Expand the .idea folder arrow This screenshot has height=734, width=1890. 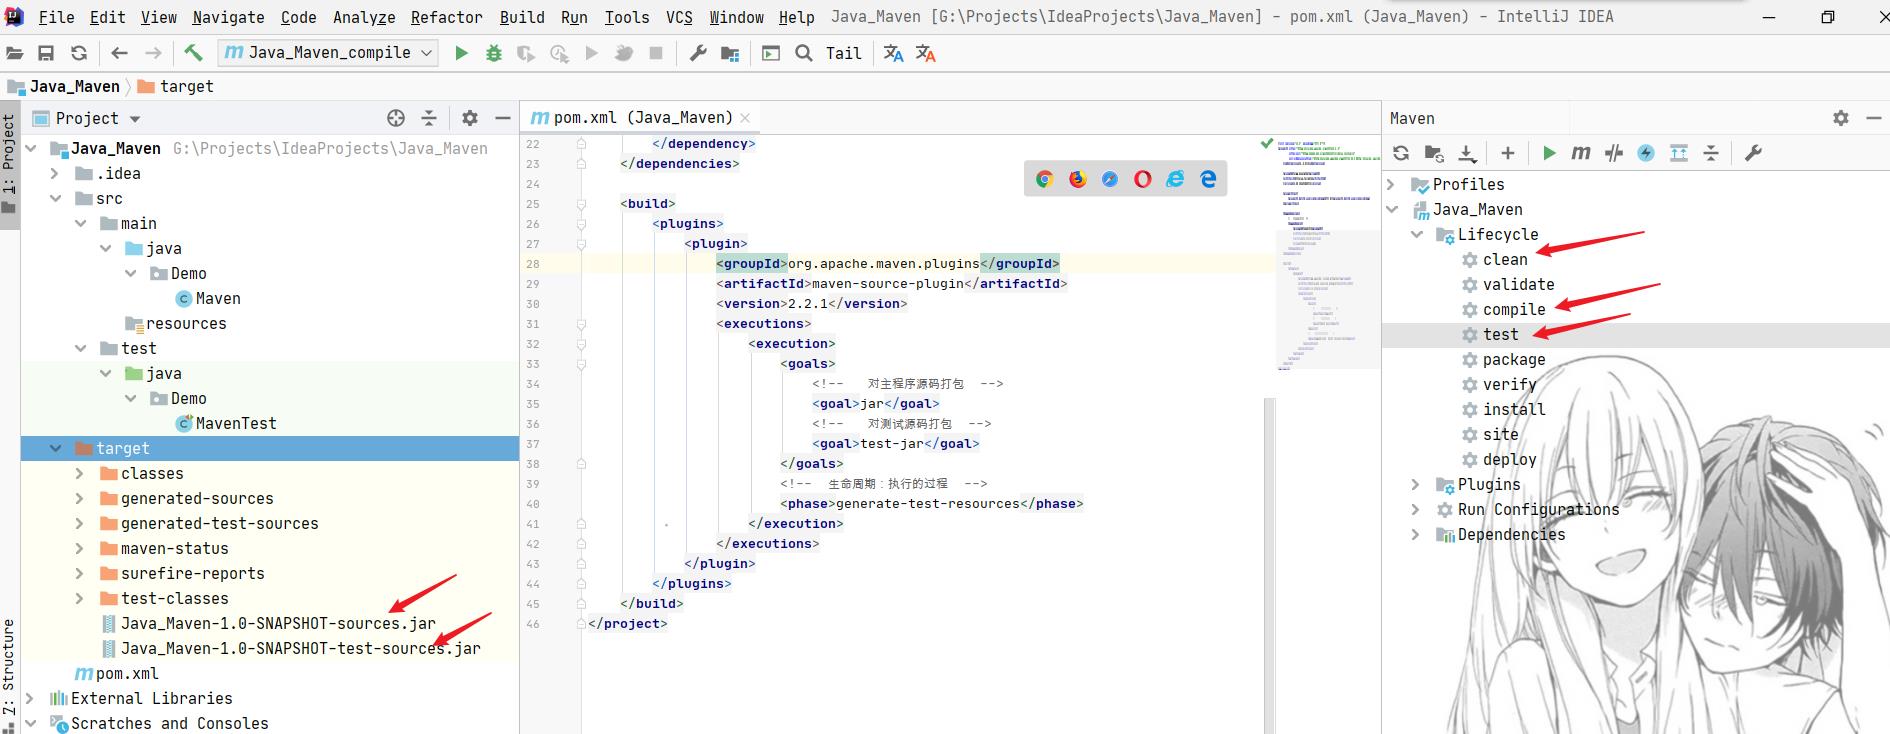55,174
